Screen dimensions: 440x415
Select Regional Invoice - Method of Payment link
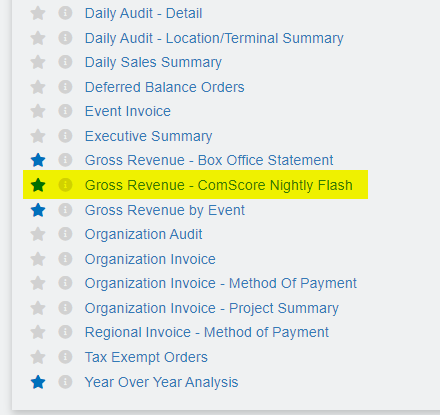point(207,332)
